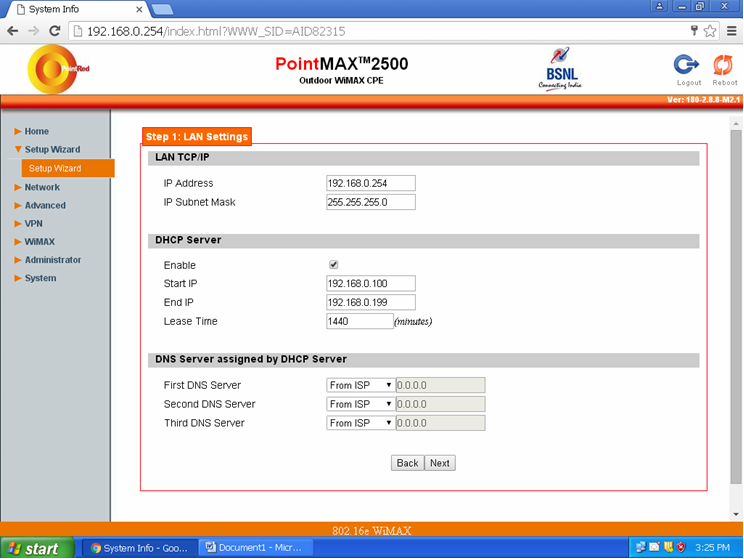Expand the System menu section
Viewport: 744px width, 559px height.
pyautogui.click(x=35, y=278)
